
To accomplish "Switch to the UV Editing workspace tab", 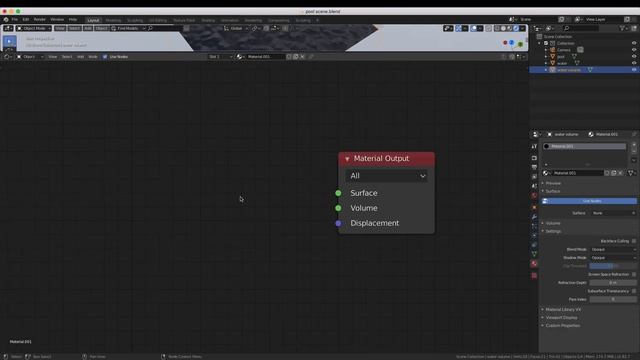I will [158, 20].
